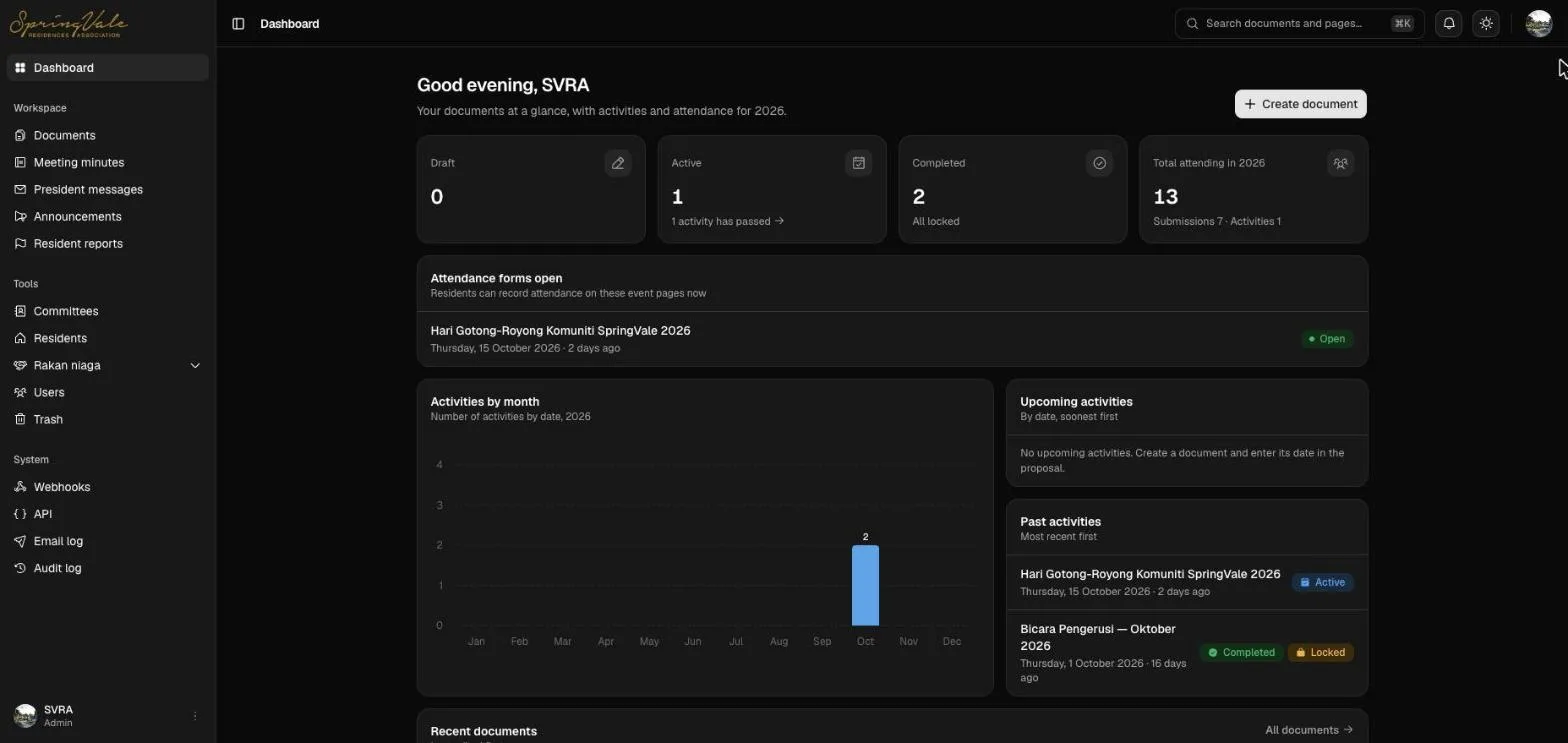Click the Committees sidebar icon
Viewport: 1568px width, 743px height.
(20, 311)
